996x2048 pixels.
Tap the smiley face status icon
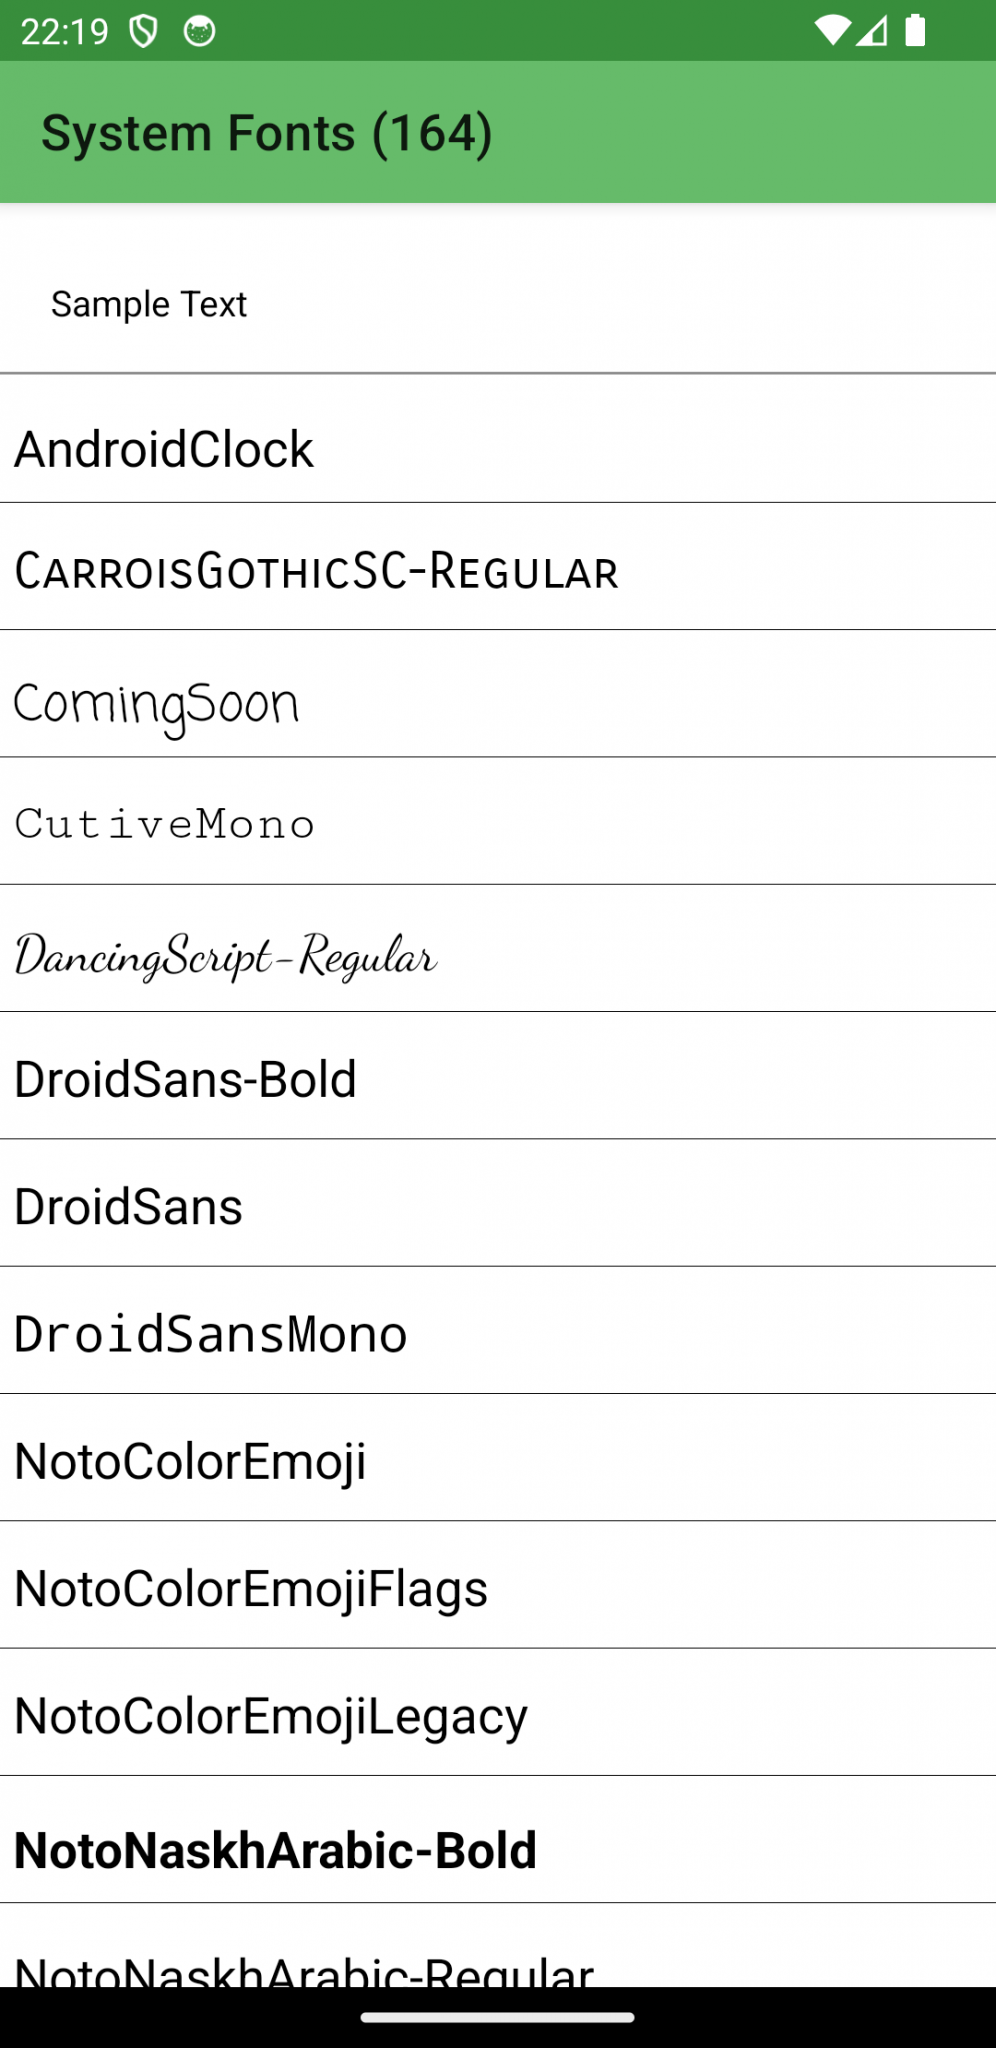pos(198,30)
